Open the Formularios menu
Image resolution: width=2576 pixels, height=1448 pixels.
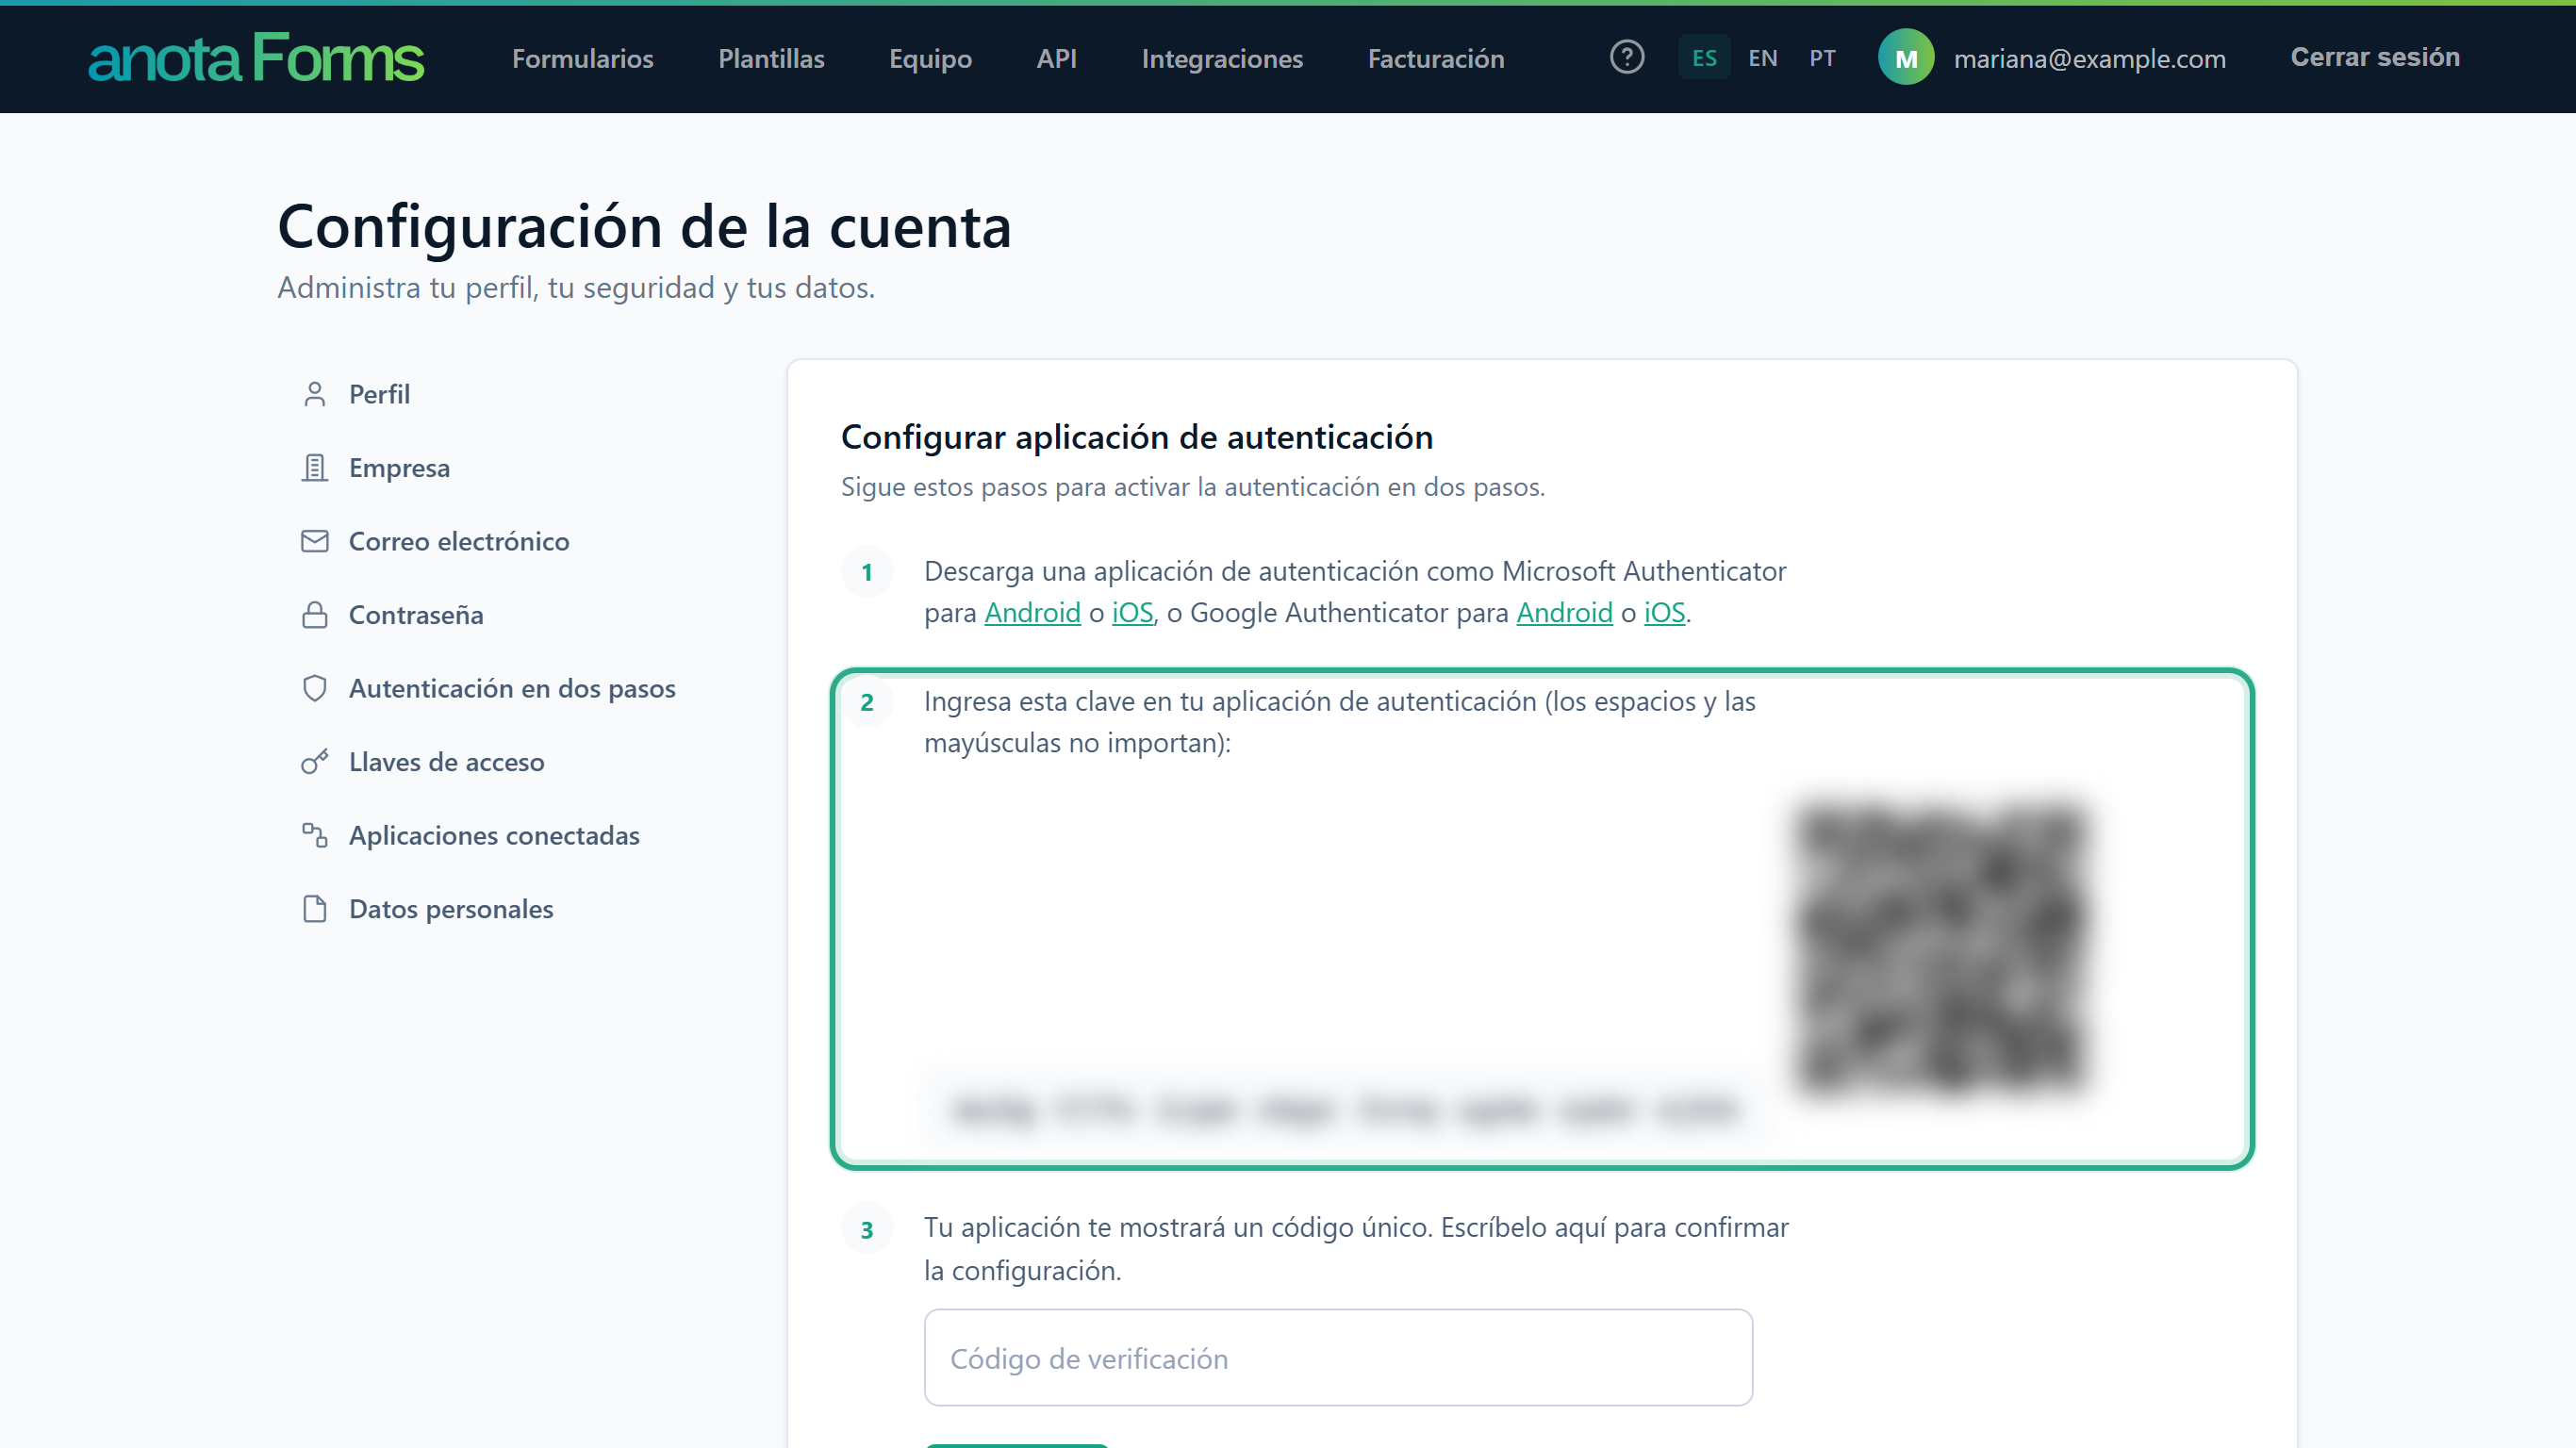pyautogui.click(x=583, y=58)
